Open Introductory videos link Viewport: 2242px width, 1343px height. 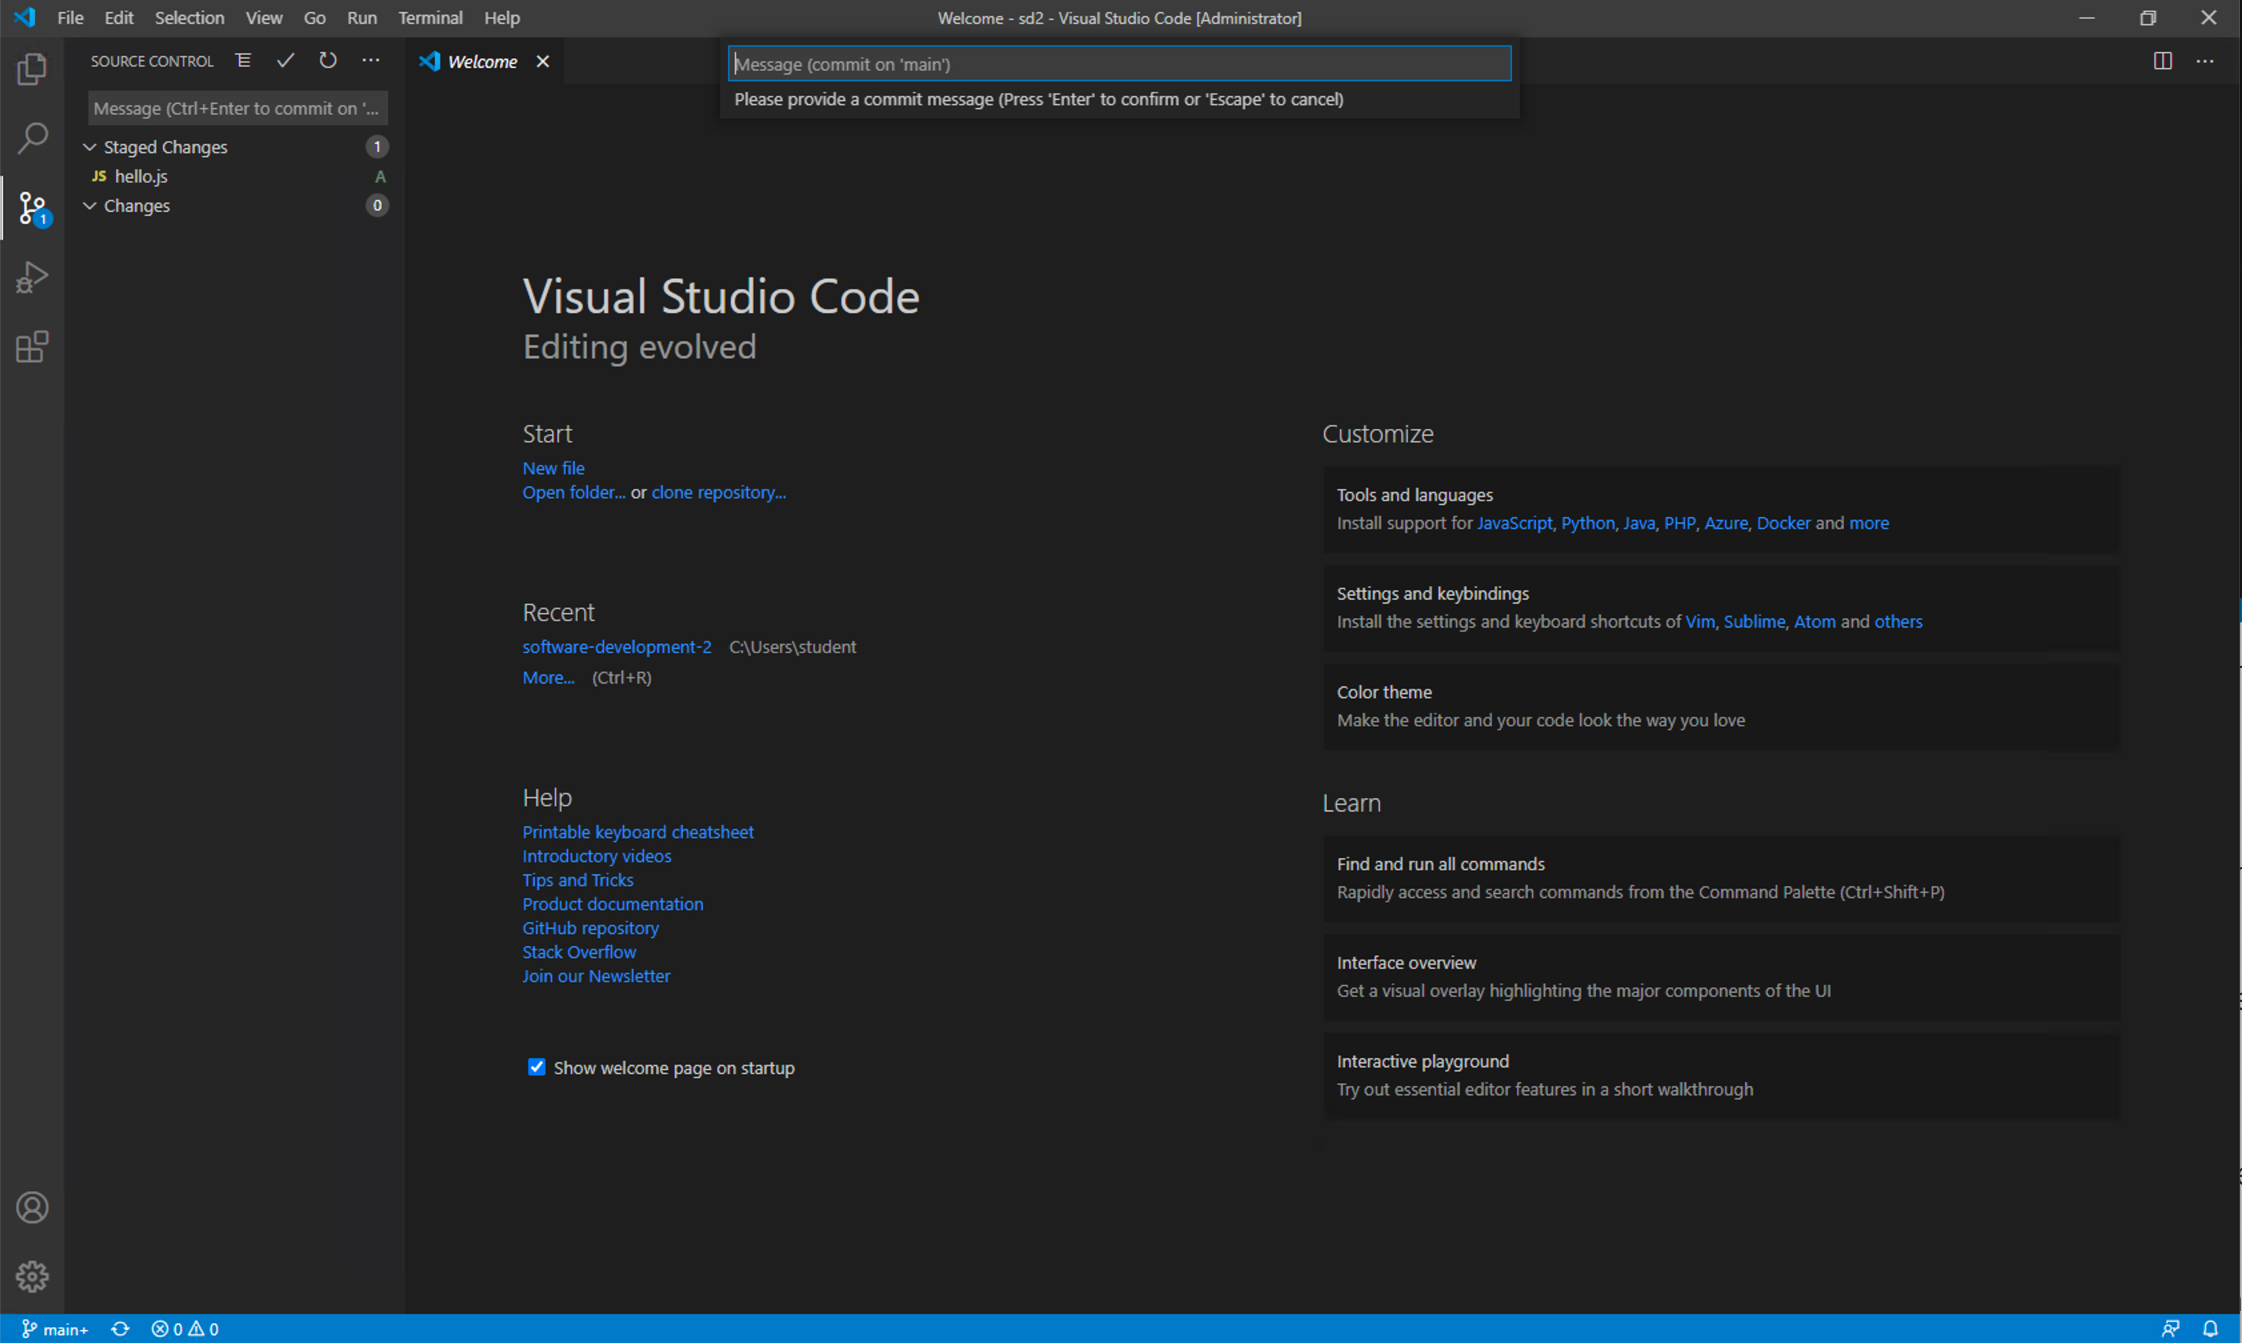596,856
